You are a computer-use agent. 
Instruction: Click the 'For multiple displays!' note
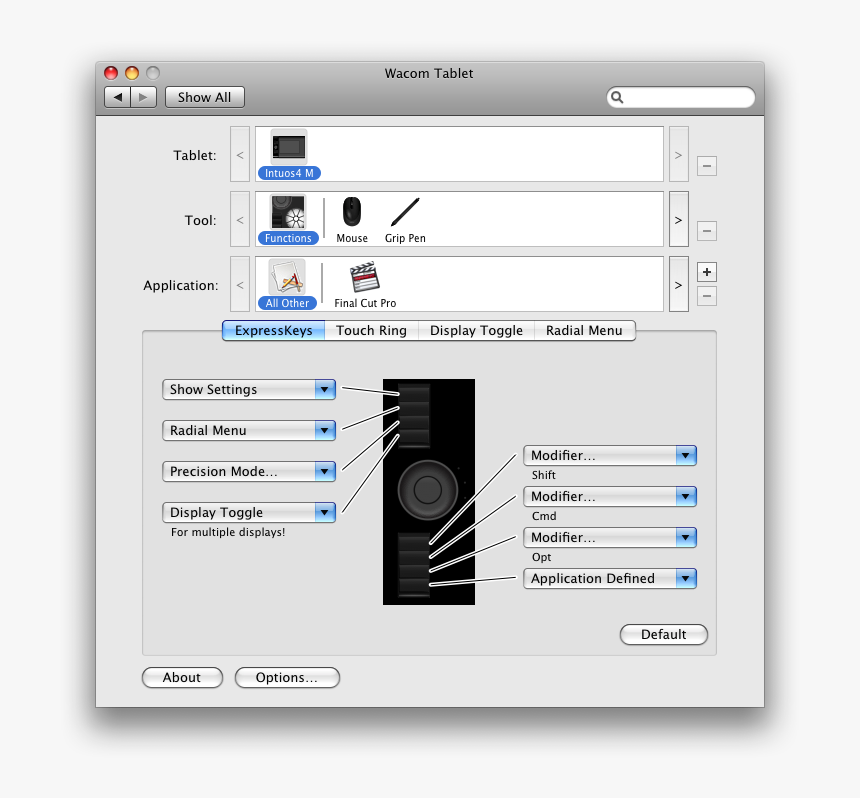click(x=228, y=532)
